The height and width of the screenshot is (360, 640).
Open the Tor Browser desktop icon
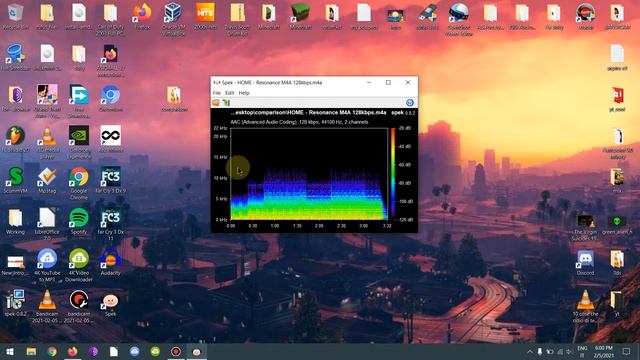pos(16,98)
